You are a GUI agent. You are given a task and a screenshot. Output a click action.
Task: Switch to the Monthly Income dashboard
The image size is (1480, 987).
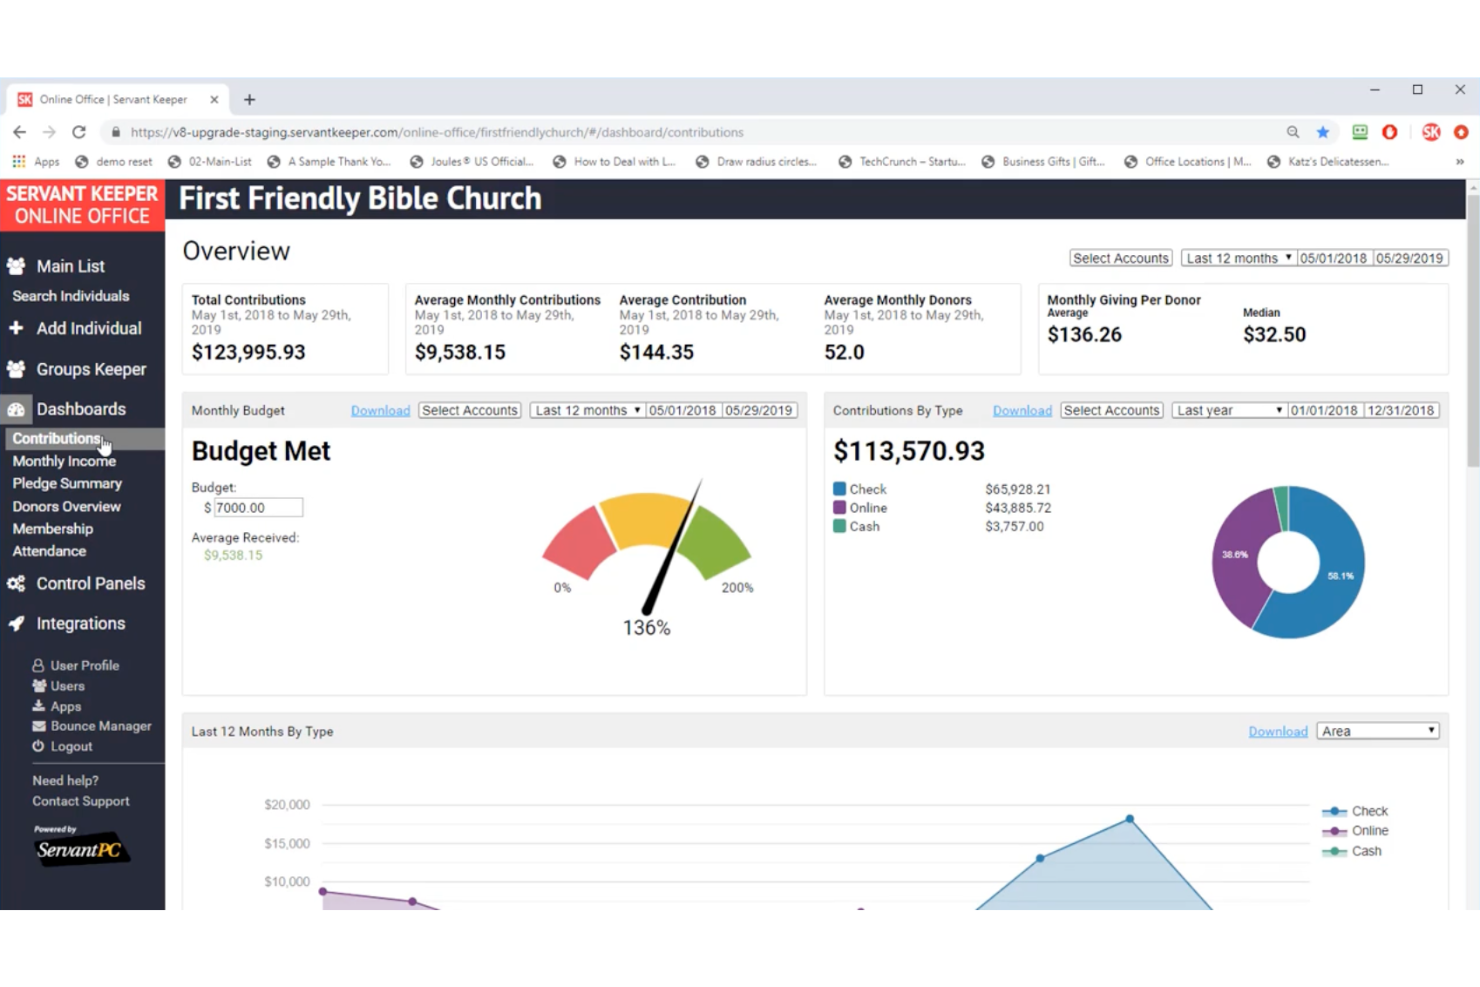pyautogui.click(x=63, y=460)
